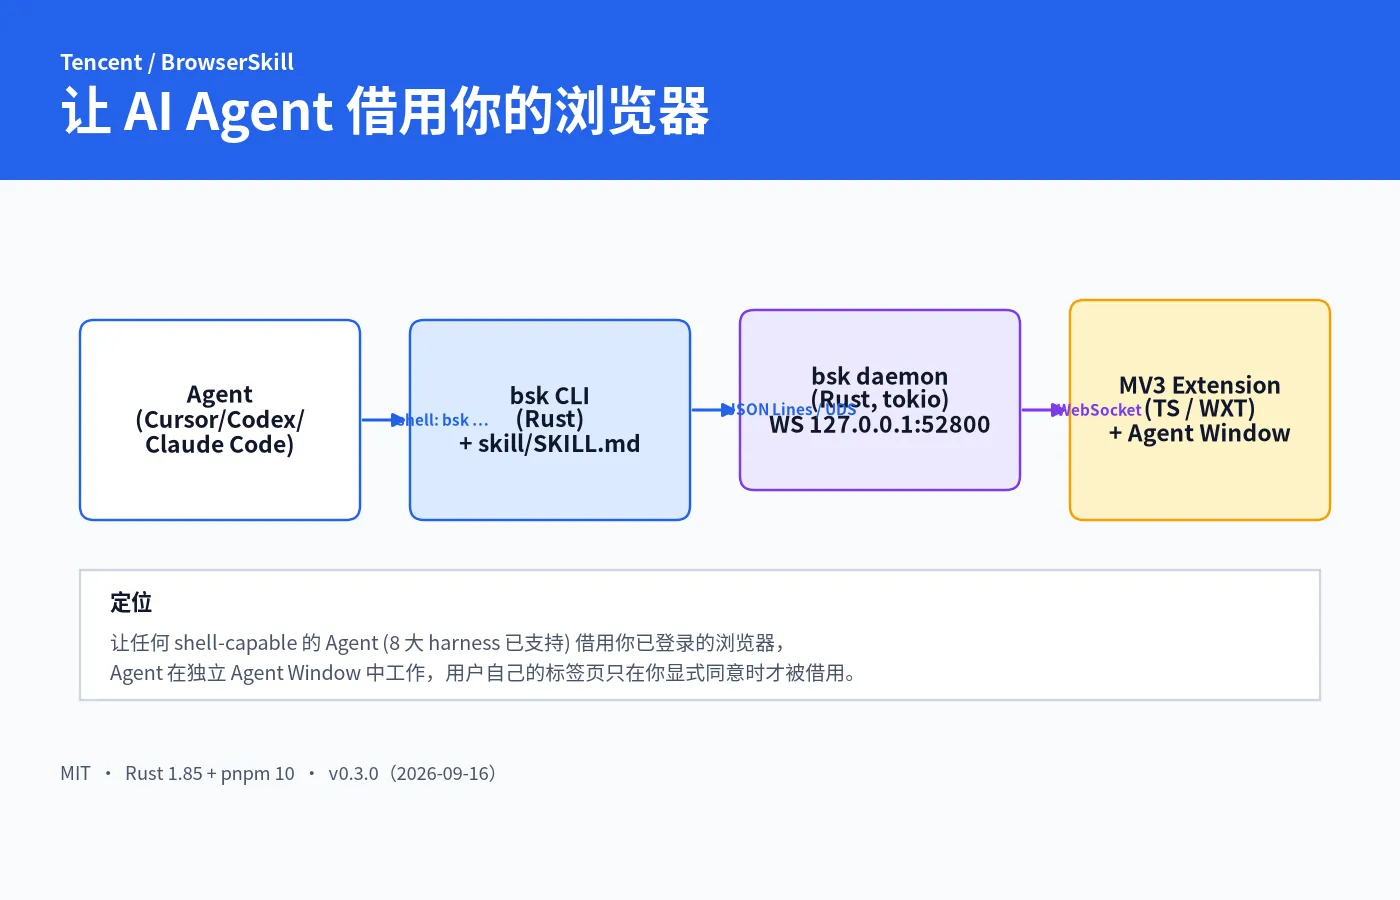Viewport: 1400px width, 900px height.
Task: Select the bsk daemon box
Action: tap(880, 400)
